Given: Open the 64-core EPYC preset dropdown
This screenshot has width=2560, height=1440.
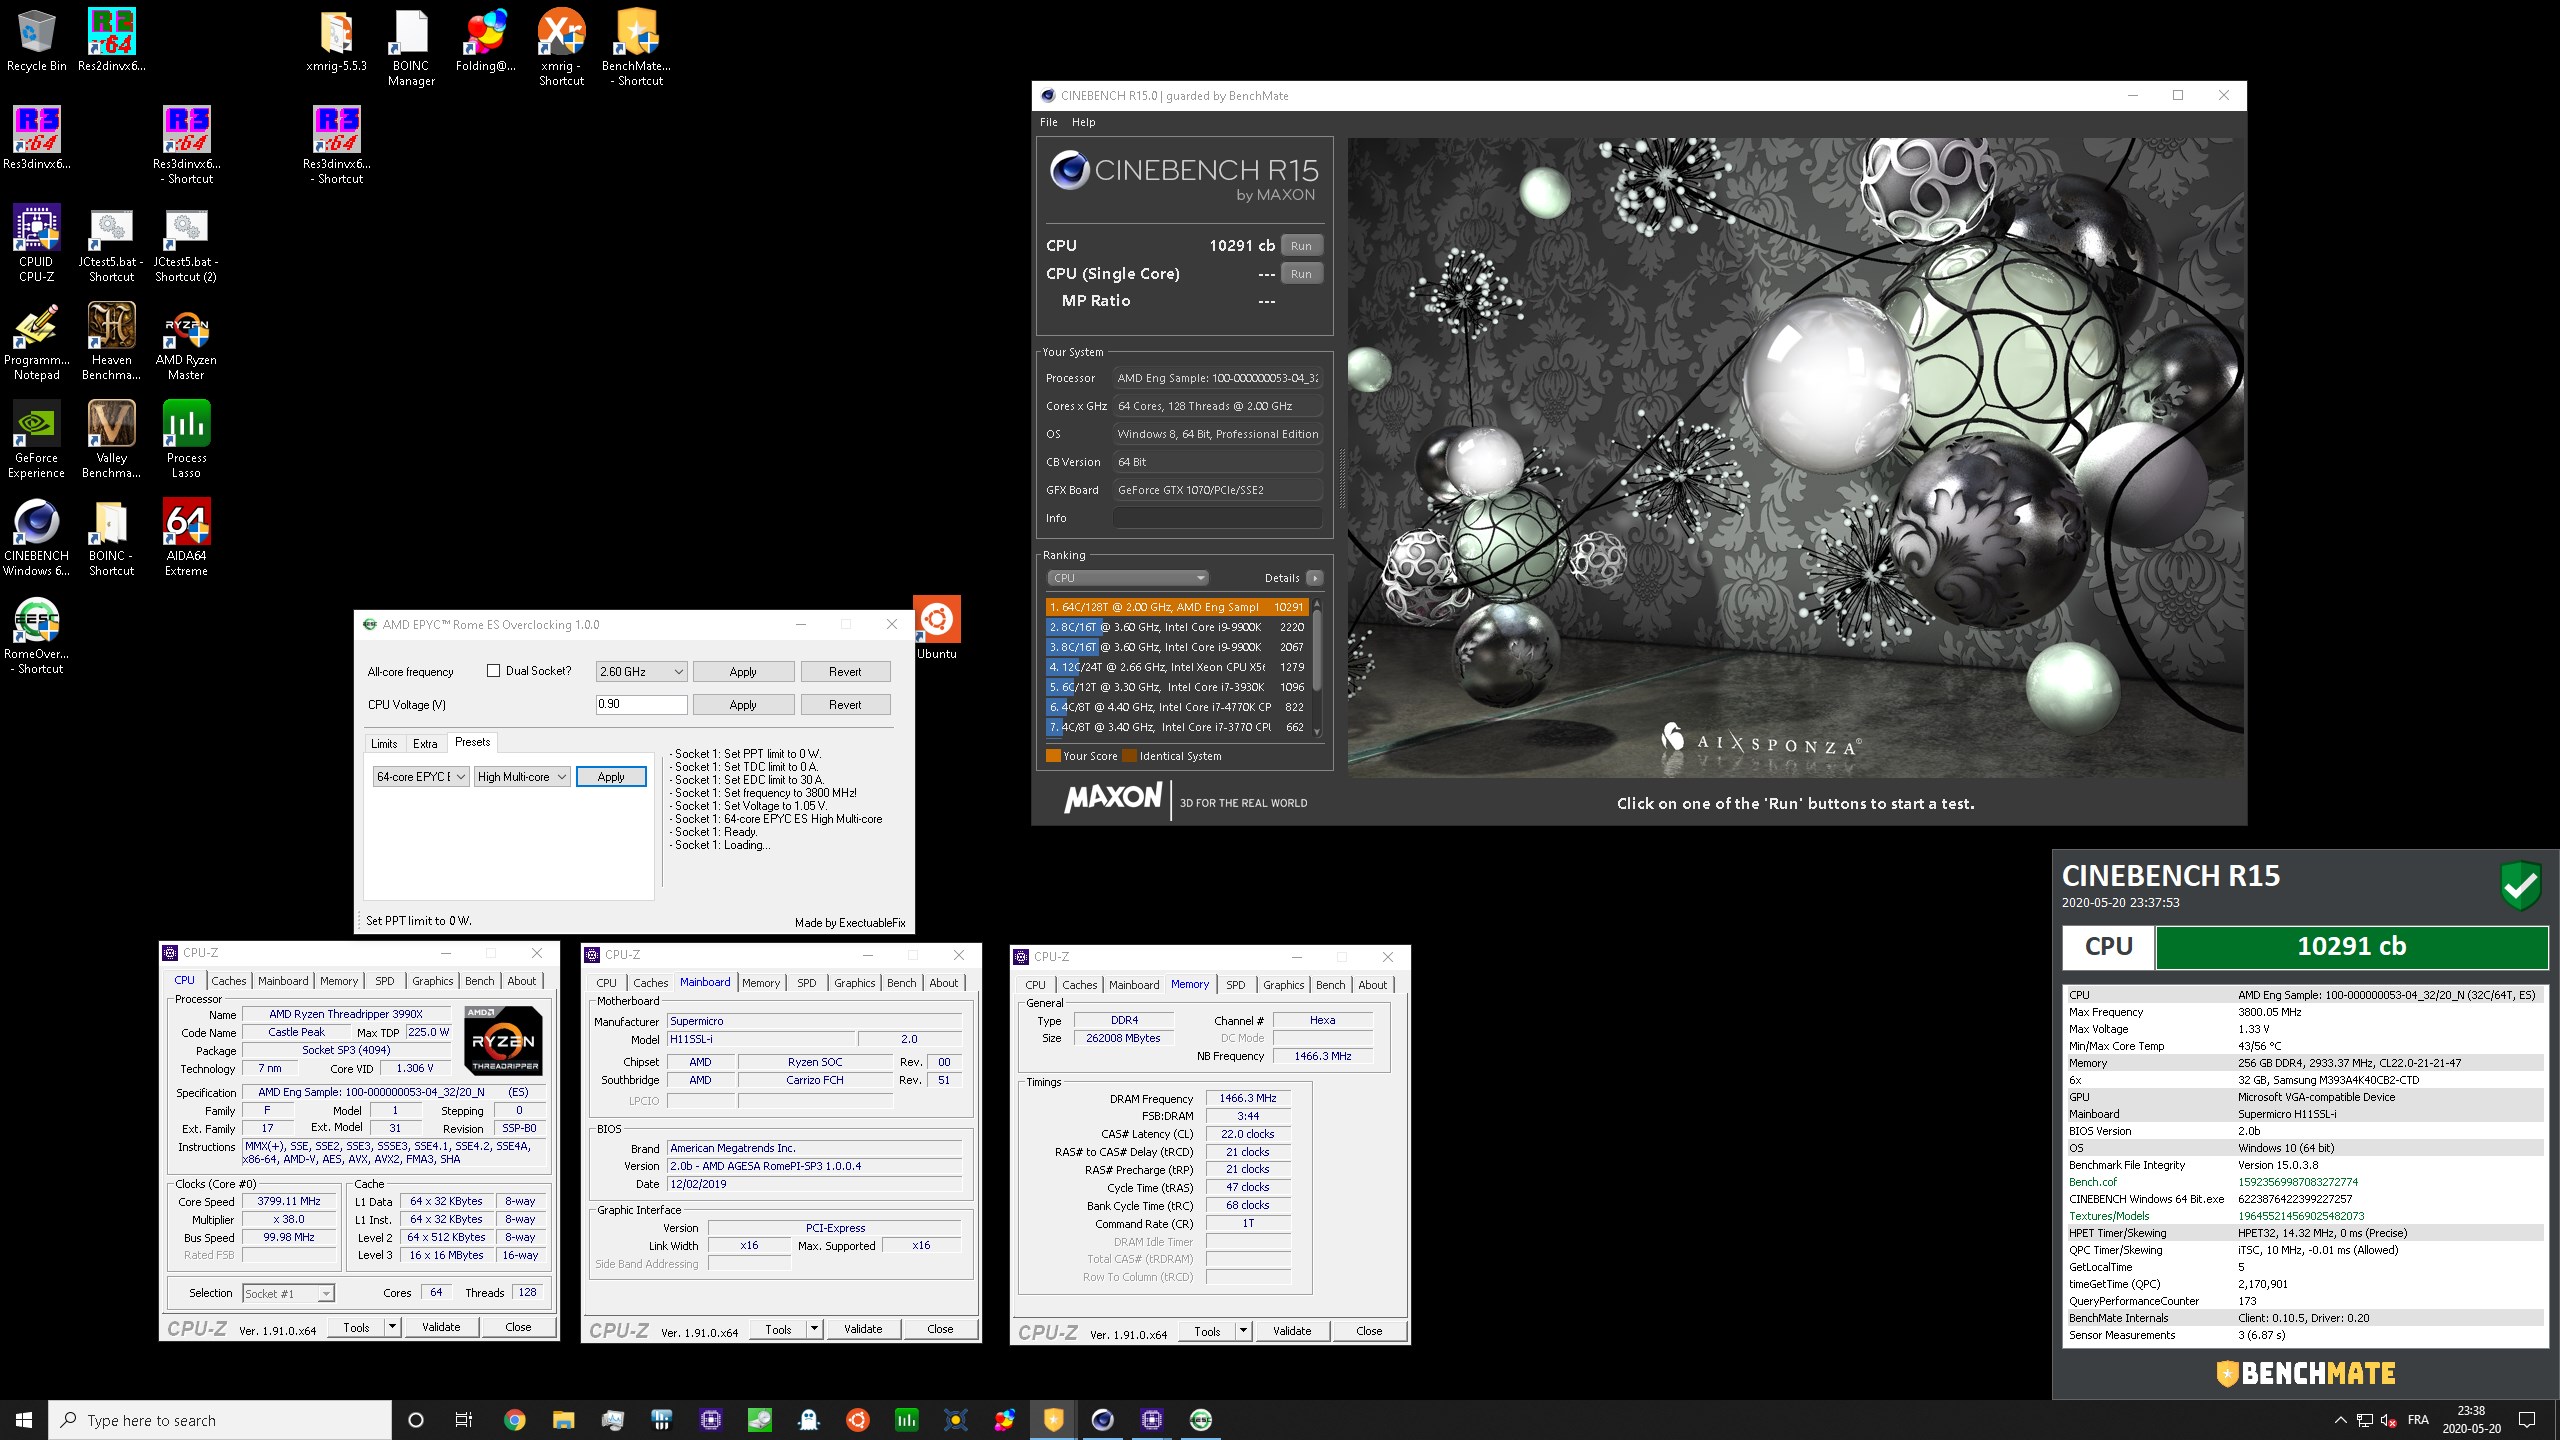Looking at the screenshot, I should (421, 777).
